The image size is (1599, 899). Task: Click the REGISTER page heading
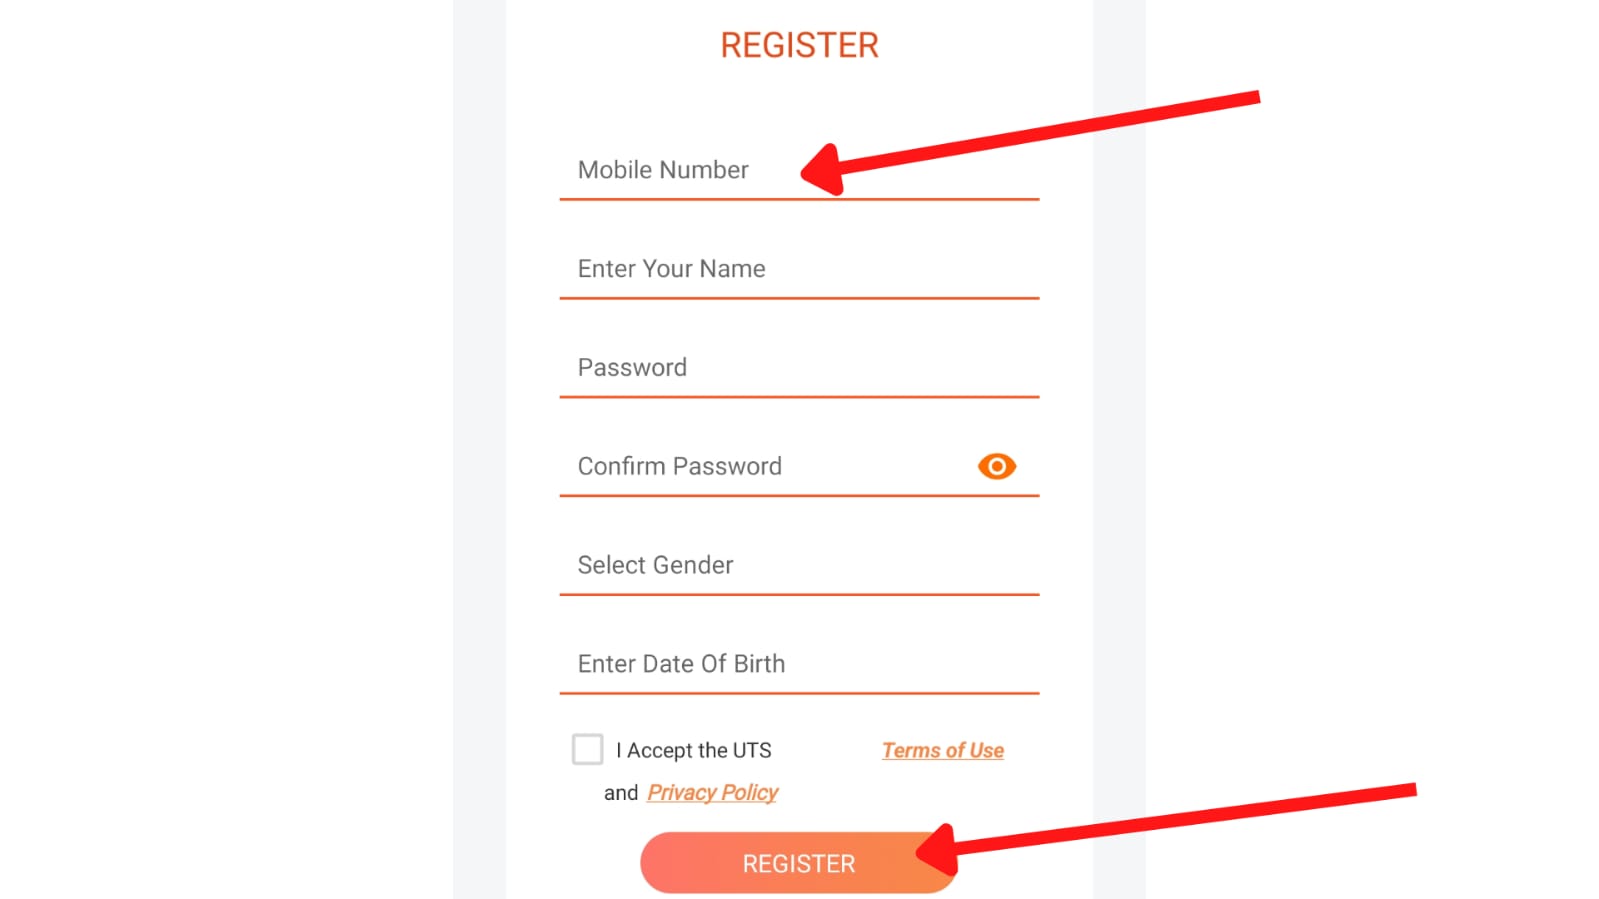[x=798, y=44]
